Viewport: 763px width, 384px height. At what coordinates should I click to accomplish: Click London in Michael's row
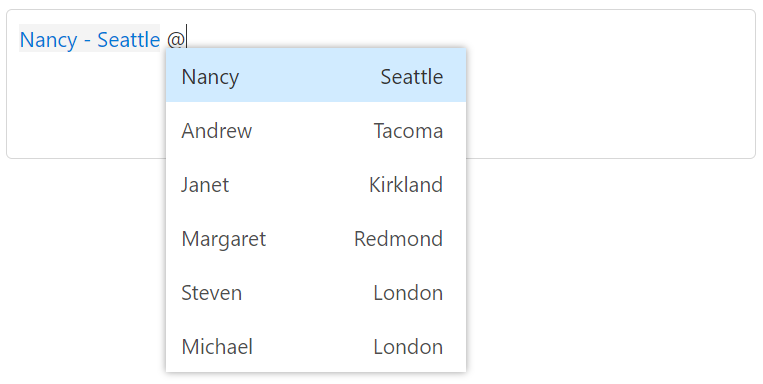[408, 347]
